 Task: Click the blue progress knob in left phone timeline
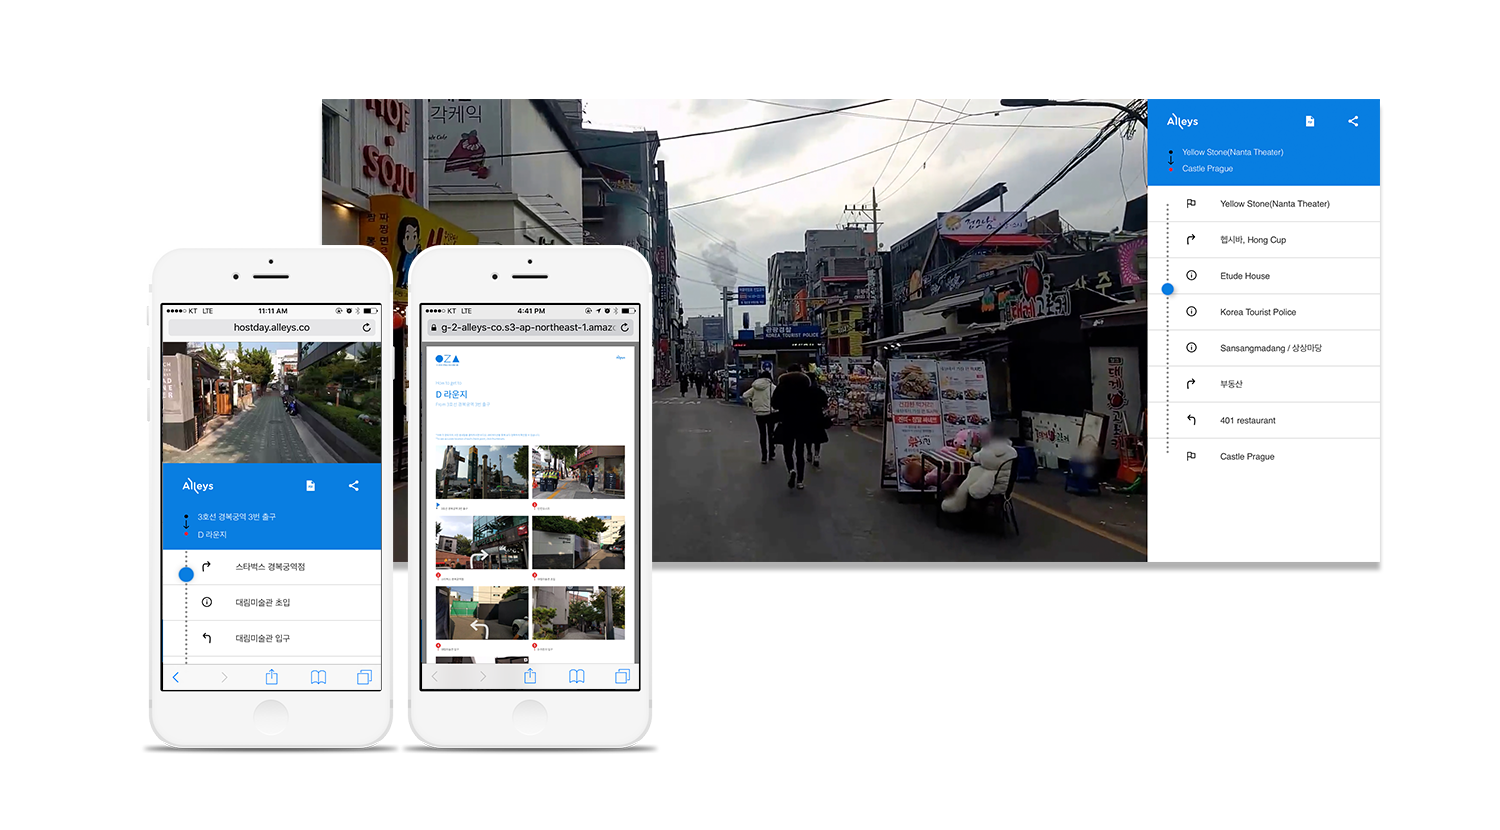point(186,574)
